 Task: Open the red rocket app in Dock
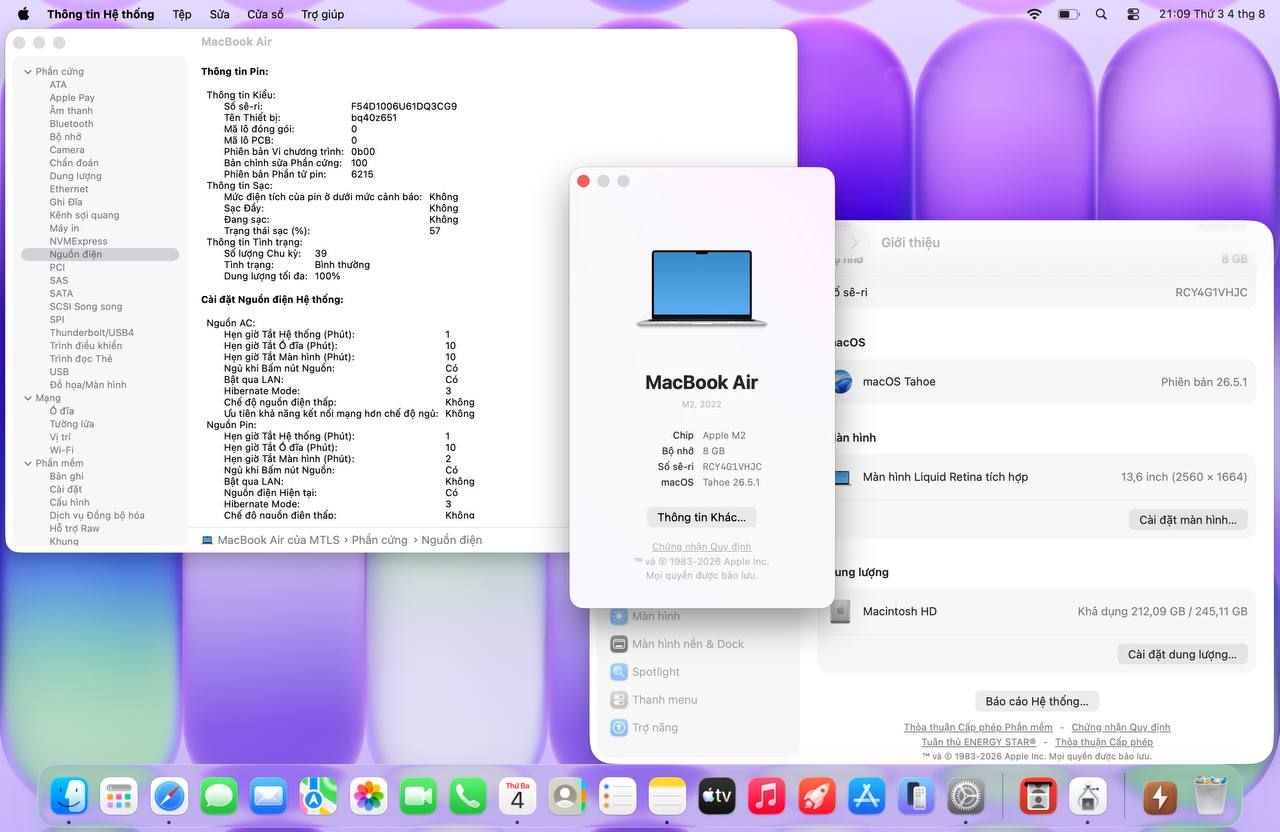point(816,796)
